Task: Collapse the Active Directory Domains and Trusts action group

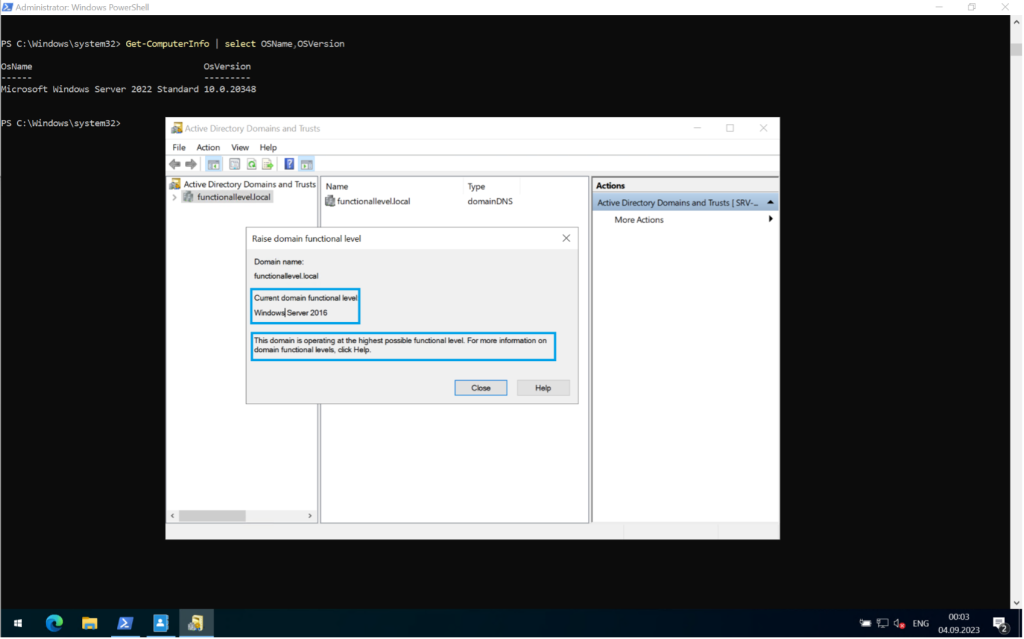Action: (769, 201)
